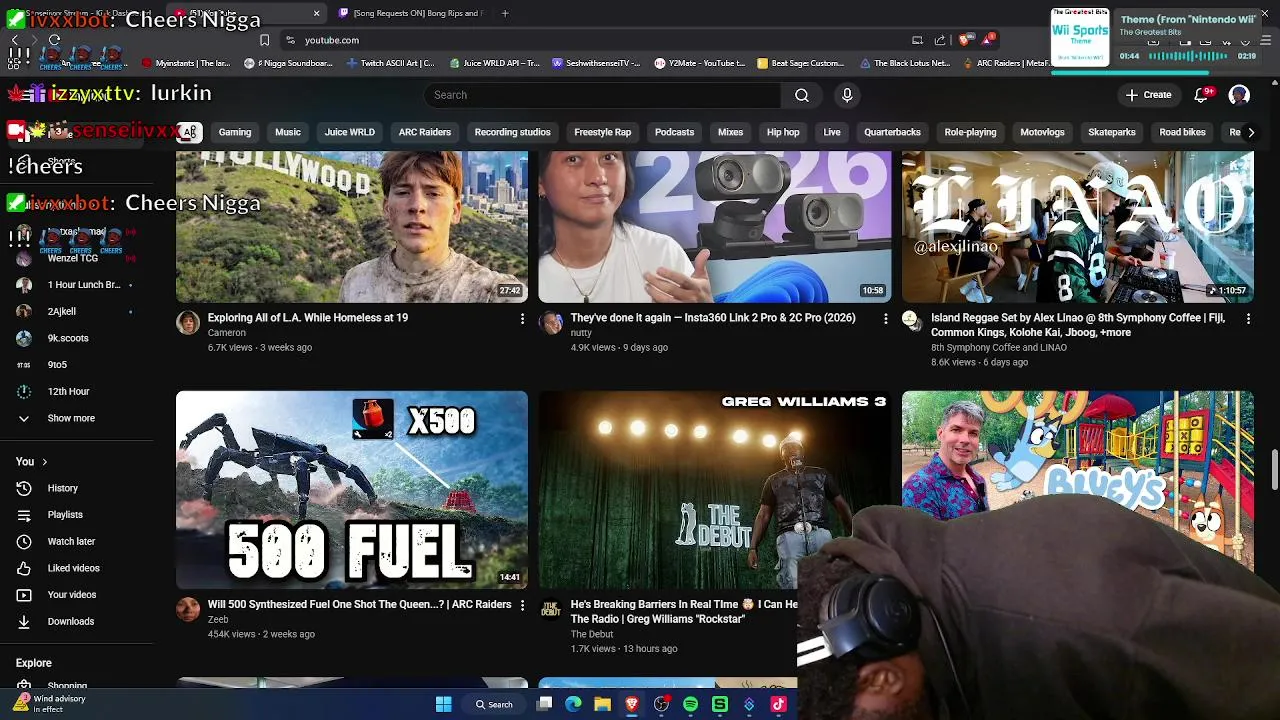Open TikTok app from the taskbar
Screen dimensions: 1280x720
coord(778,705)
